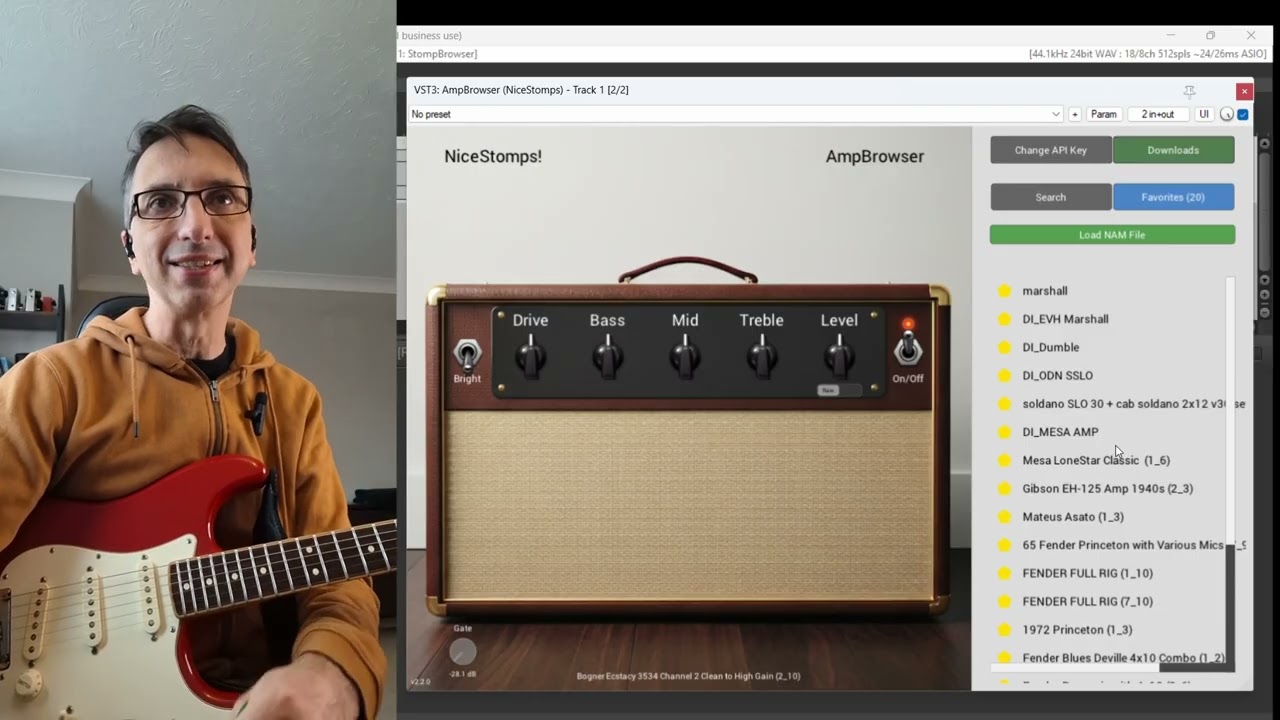Select DI_MESA AMP in the list

(x=1060, y=432)
